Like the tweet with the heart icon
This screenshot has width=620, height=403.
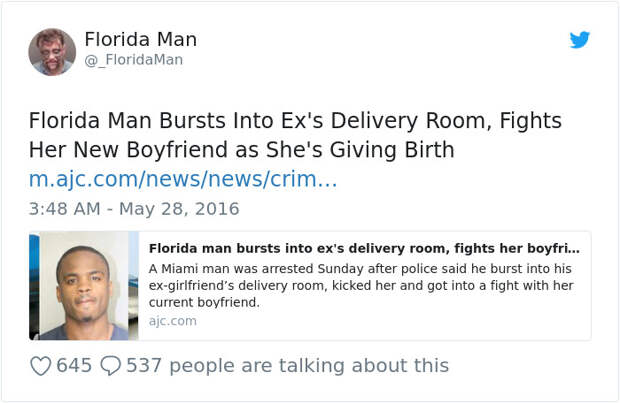pyautogui.click(x=40, y=366)
